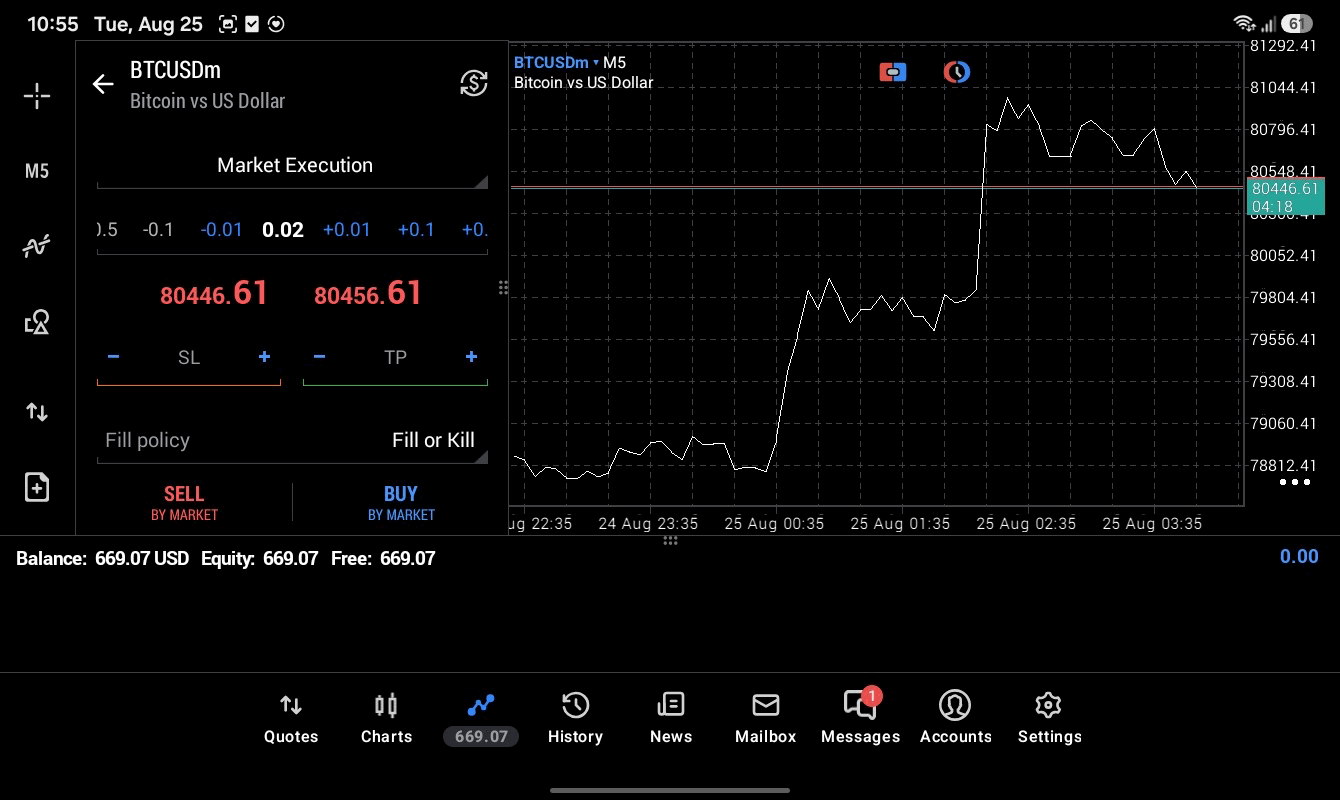Open the chart objects shapes icon
The height and width of the screenshot is (800, 1340).
37,322
